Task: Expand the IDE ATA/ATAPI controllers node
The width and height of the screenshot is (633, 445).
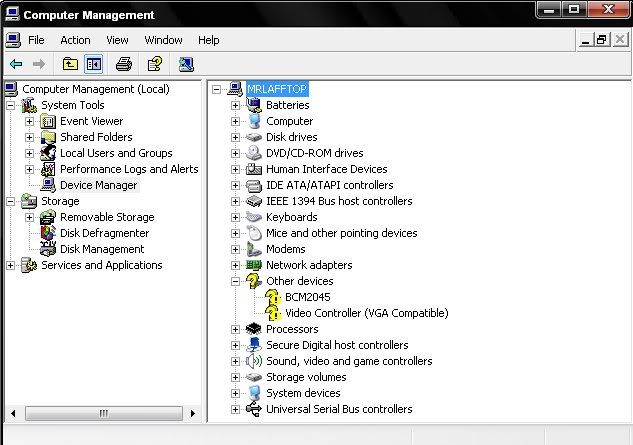Action: point(235,185)
